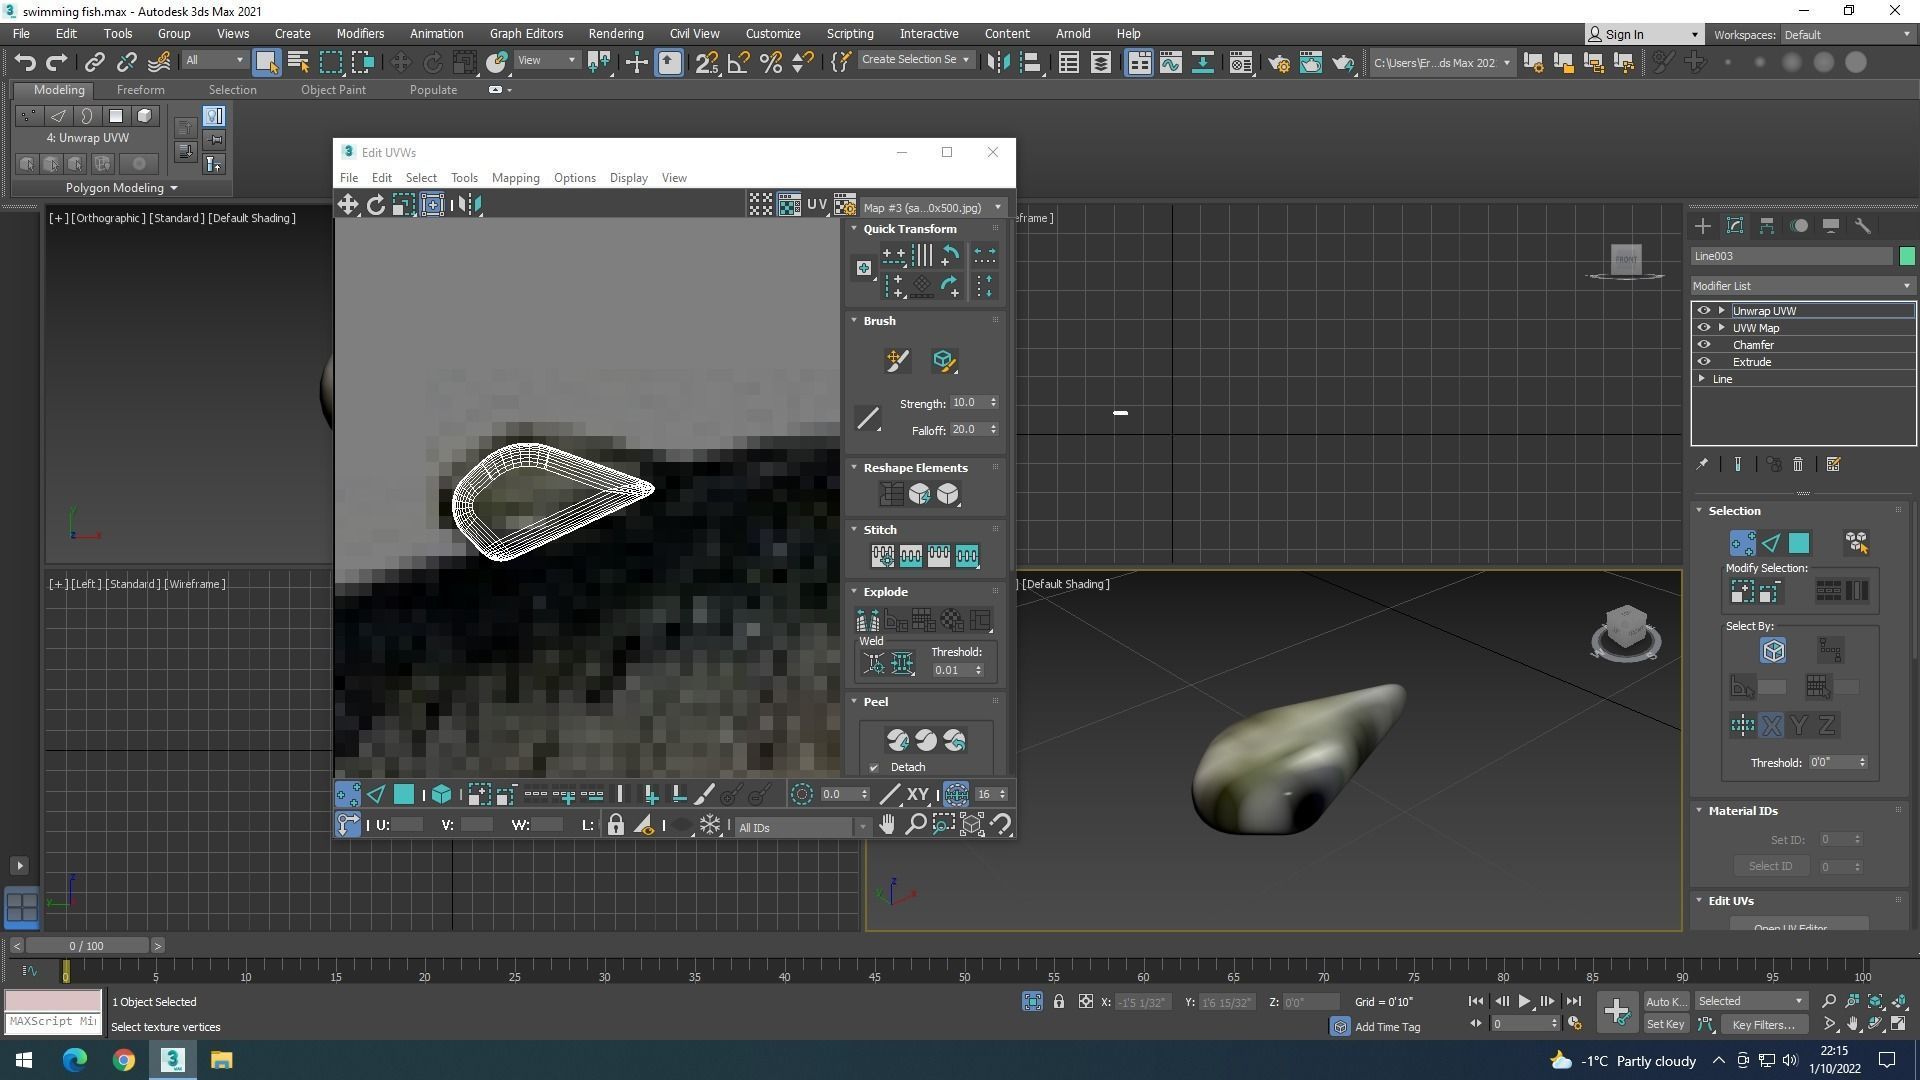Click the Straighten Selection icon in Reshape Elements

[x=890, y=494]
